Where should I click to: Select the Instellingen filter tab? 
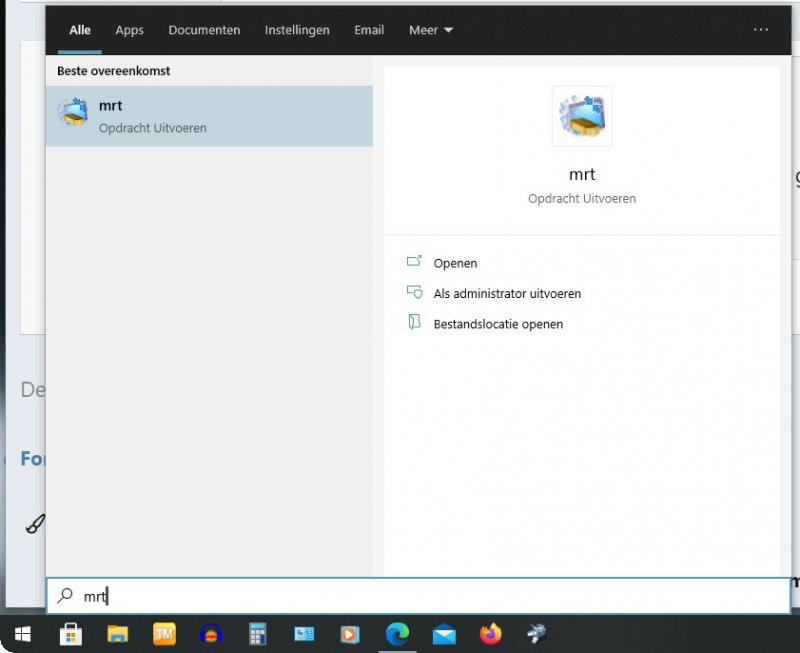coord(297,30)
